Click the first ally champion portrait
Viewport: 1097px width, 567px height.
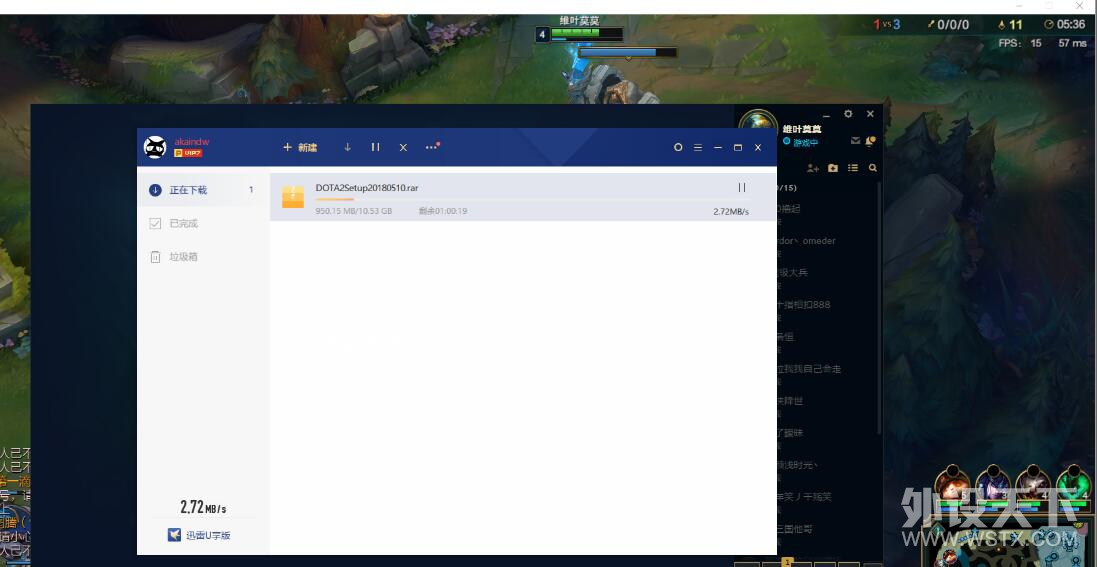point(953,484)
